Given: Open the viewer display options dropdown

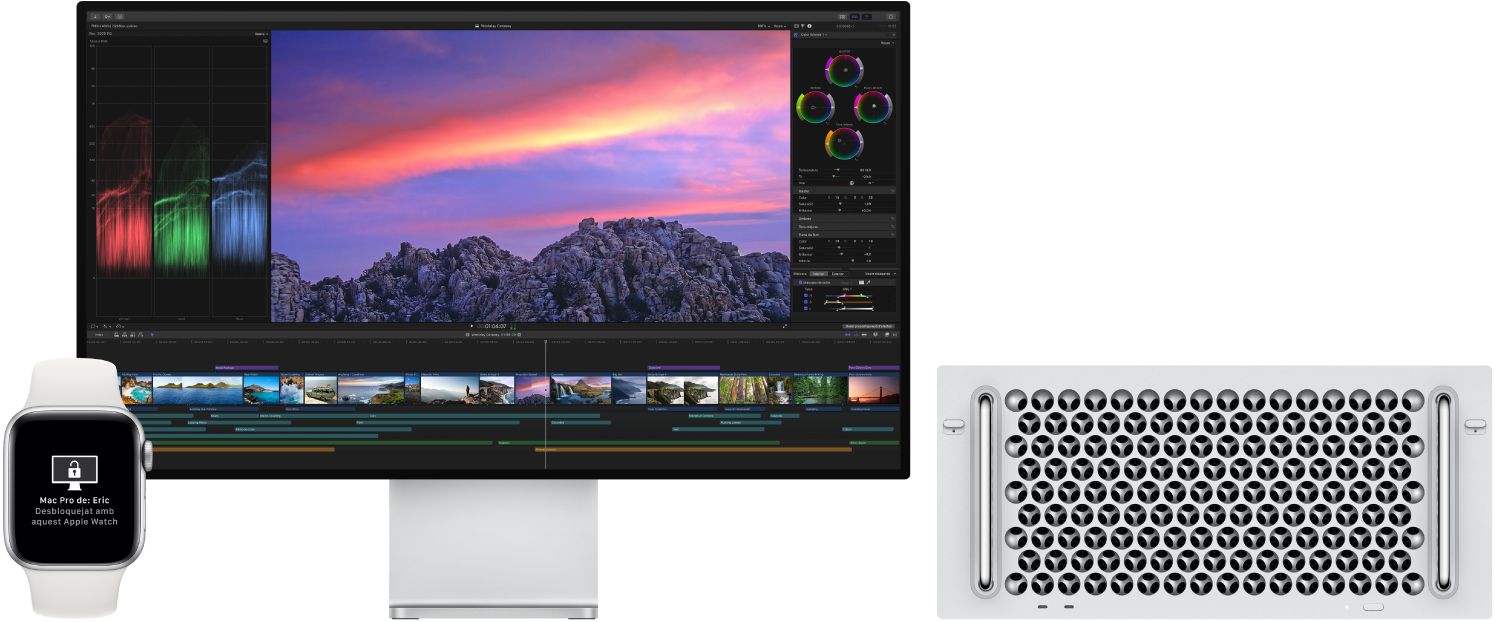Looking at the screenshot, I should (778, 27).
